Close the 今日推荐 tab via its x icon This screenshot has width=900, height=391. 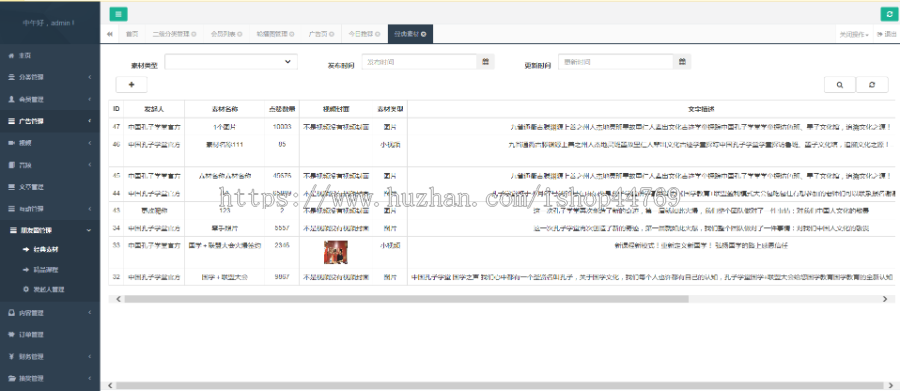(x=378, y=34)
